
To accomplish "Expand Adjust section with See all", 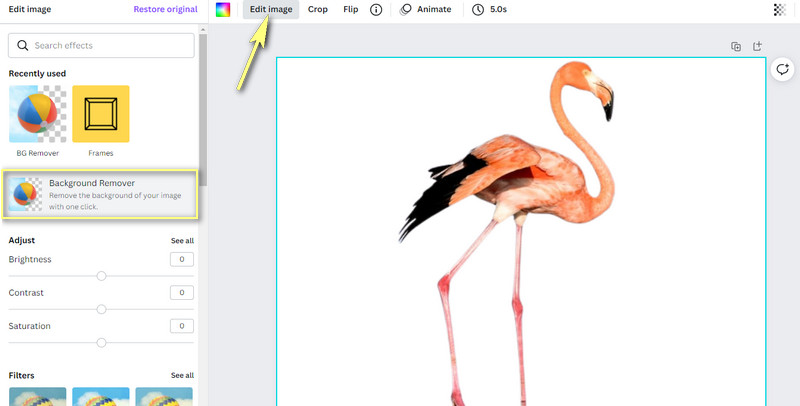I will [182, 241].
